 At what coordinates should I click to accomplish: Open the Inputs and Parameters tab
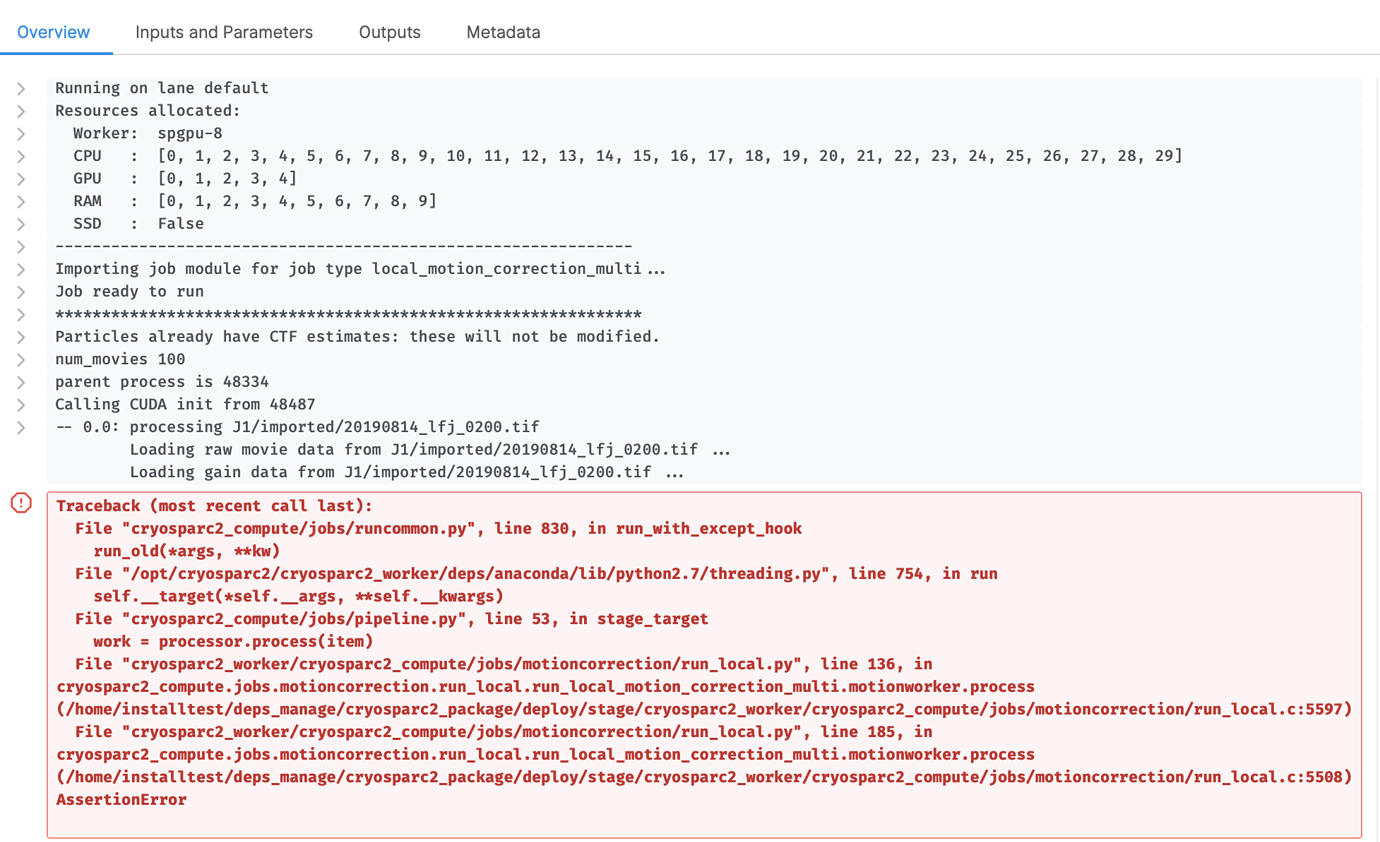click(224, 32)
